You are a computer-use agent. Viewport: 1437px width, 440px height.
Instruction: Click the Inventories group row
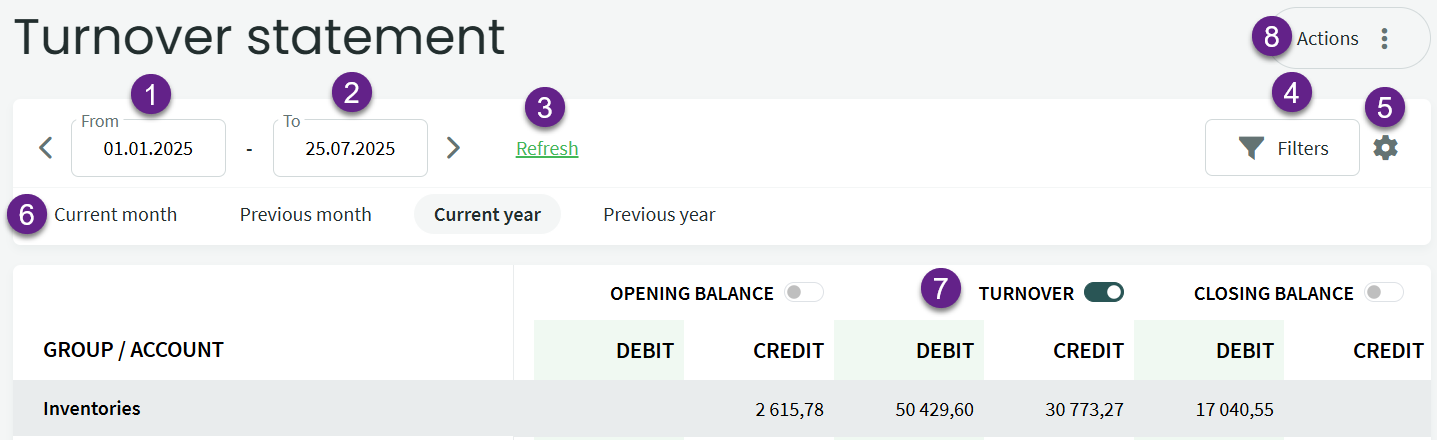[x=92, y=408]
